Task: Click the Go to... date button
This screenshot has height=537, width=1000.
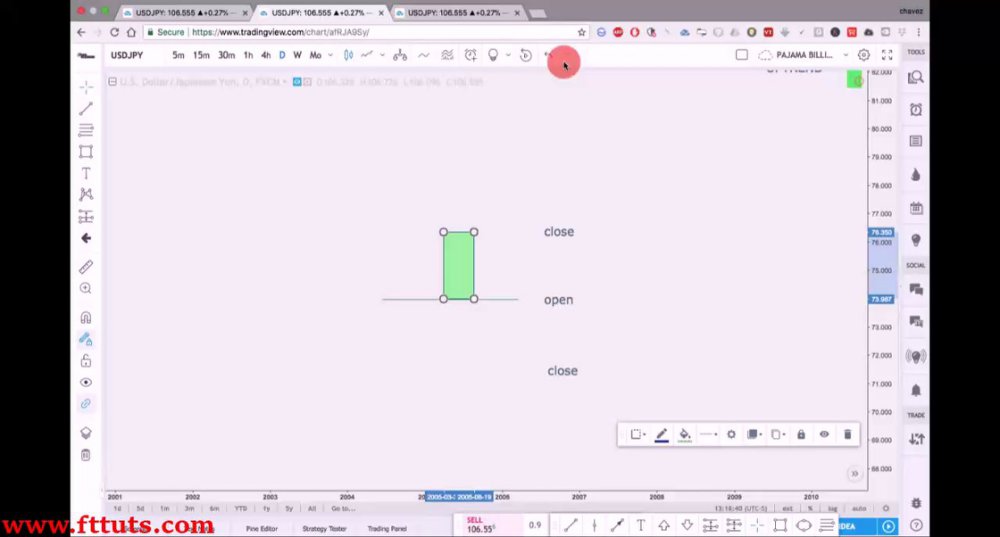Action: (x=343, y=509)
